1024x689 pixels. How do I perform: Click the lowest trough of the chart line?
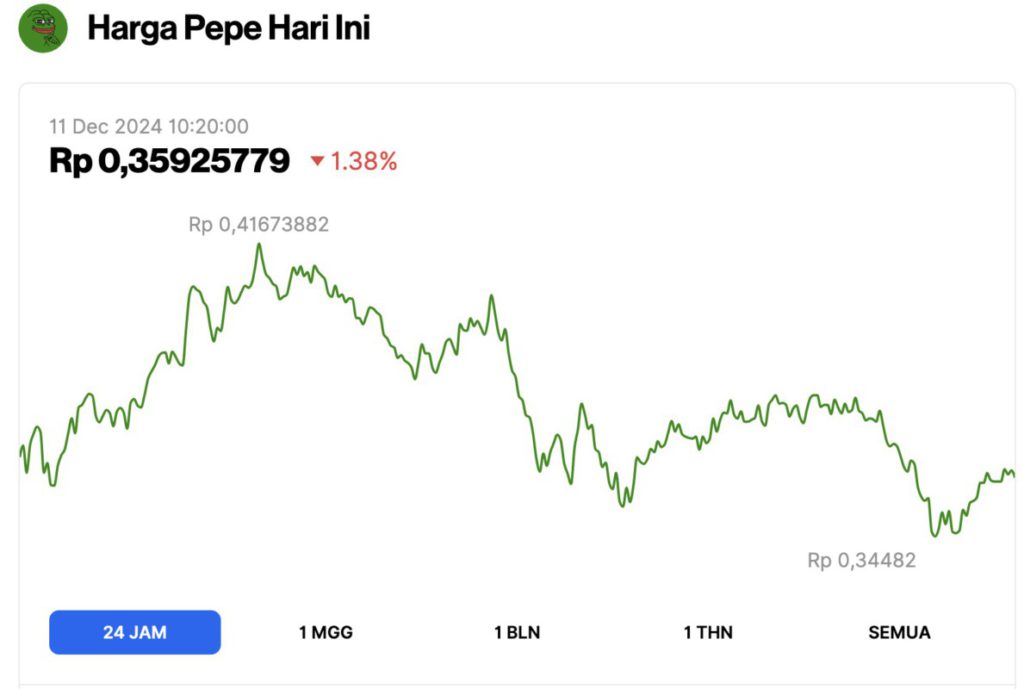[x=934, y=535]
